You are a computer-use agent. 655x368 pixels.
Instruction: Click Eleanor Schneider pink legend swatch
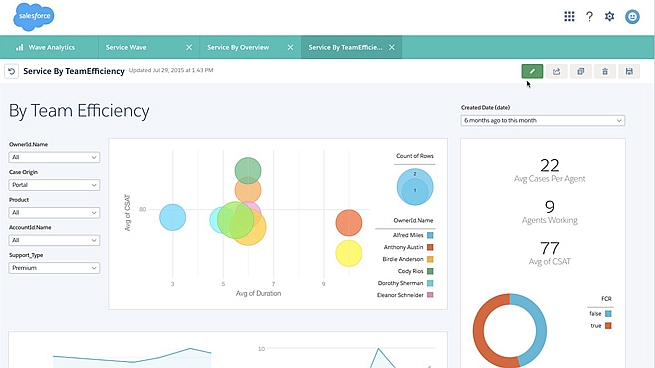point(430,295)
